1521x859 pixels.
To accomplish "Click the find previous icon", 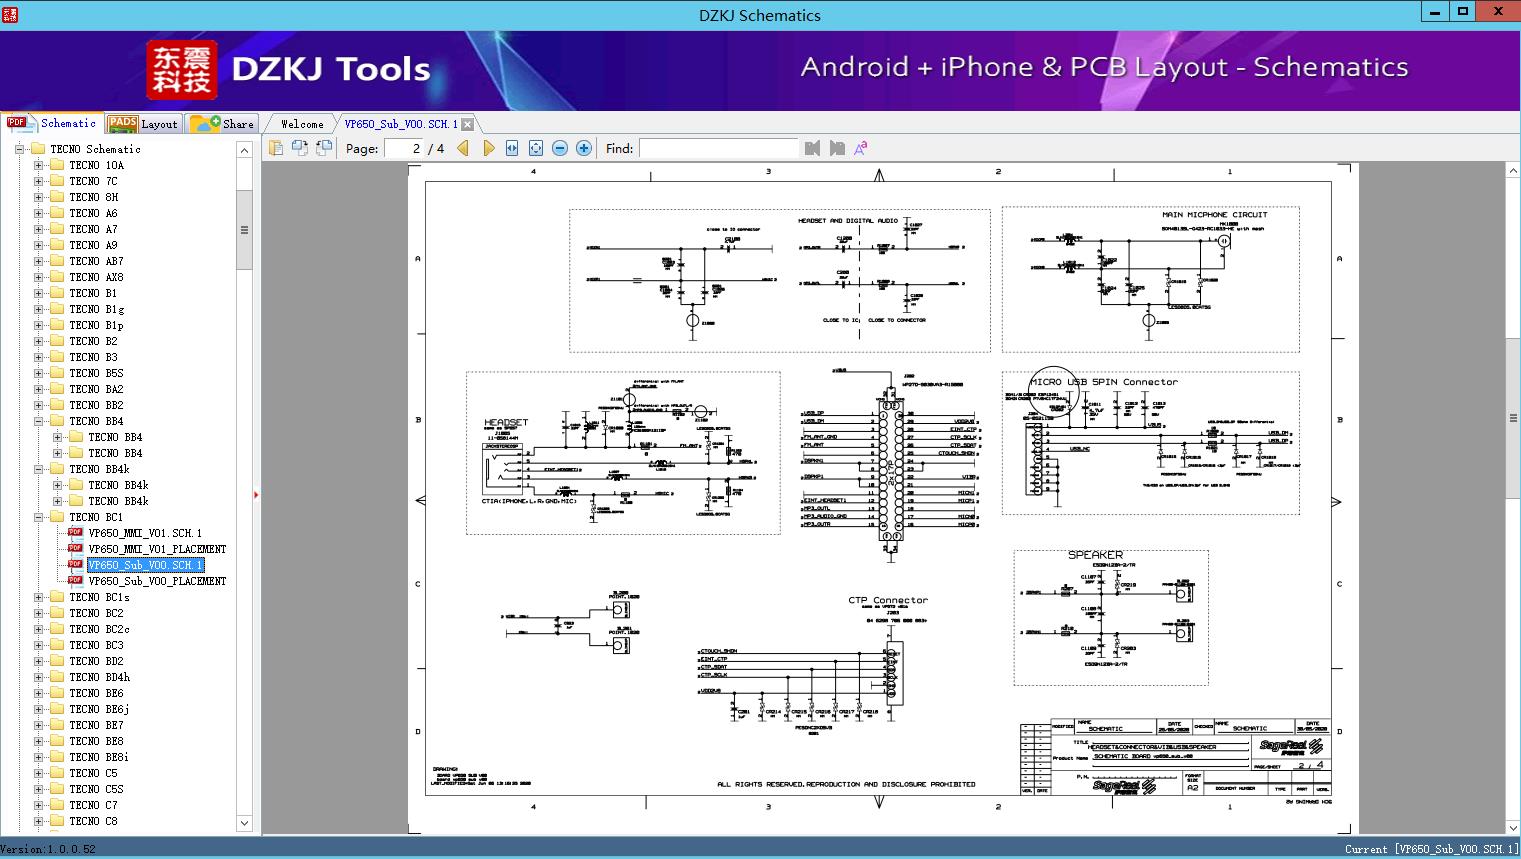I will [812, 148].
